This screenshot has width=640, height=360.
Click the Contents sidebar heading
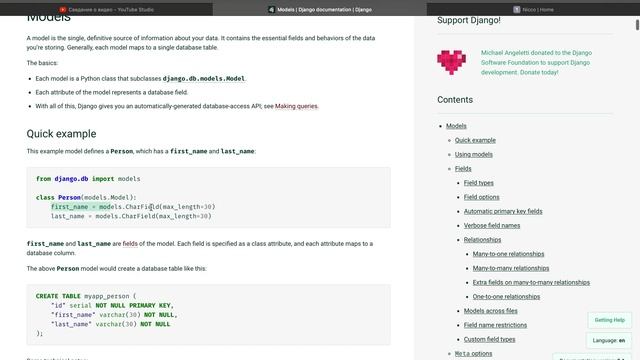(x=455, y=100)
